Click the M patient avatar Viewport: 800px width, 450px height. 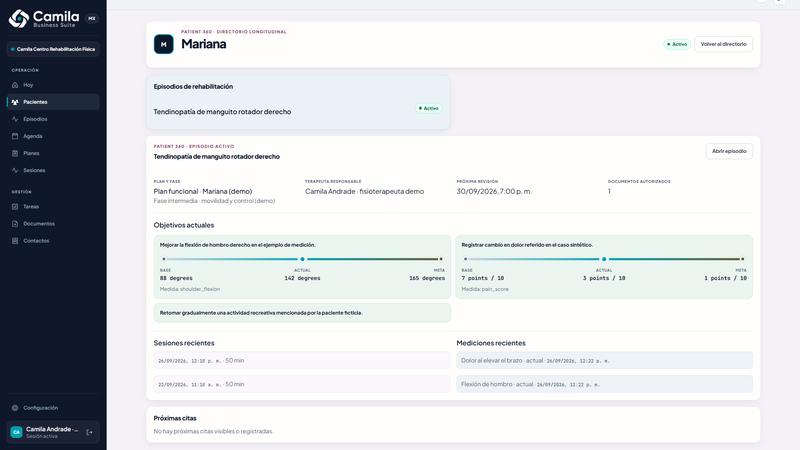tap(164, 44)
